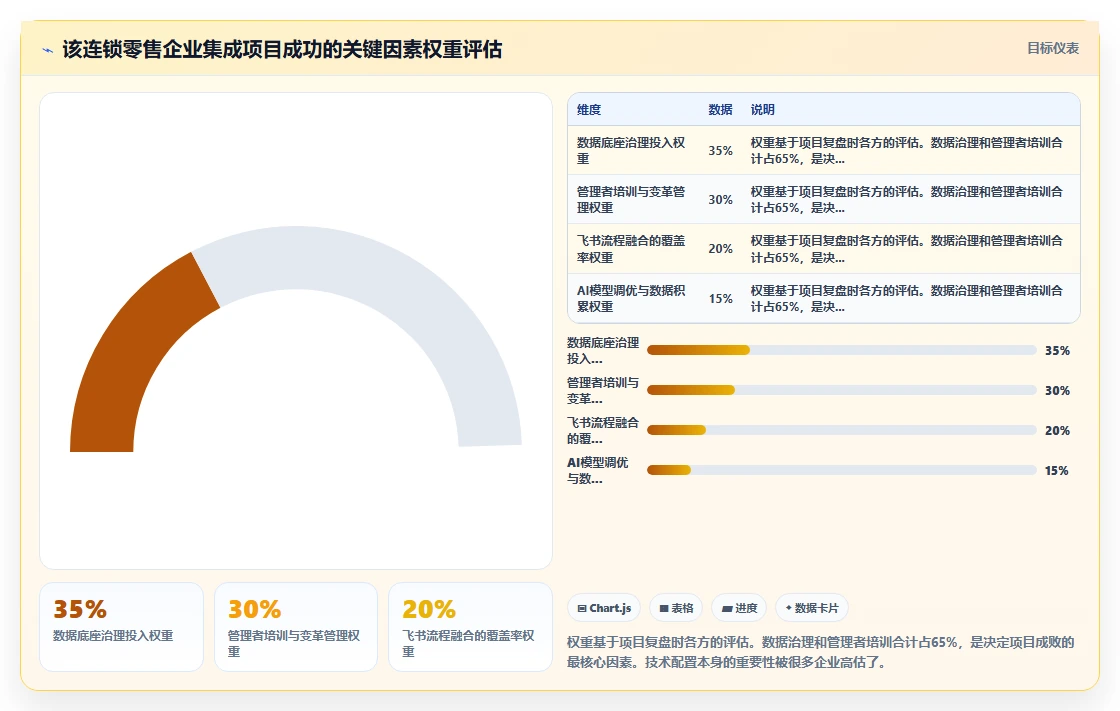Image resolution: width=1120 pixels, height=711 pixels.
Task: Click the 30% value in the table
Action: pyautogui.click(x=720, y=200)
